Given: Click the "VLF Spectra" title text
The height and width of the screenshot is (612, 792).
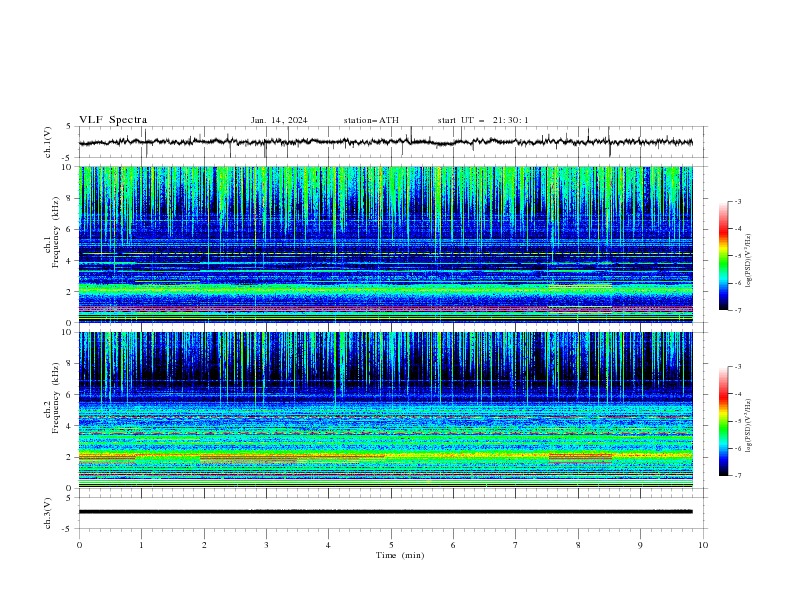Looking at the screenshot, I should pos(113,120).
